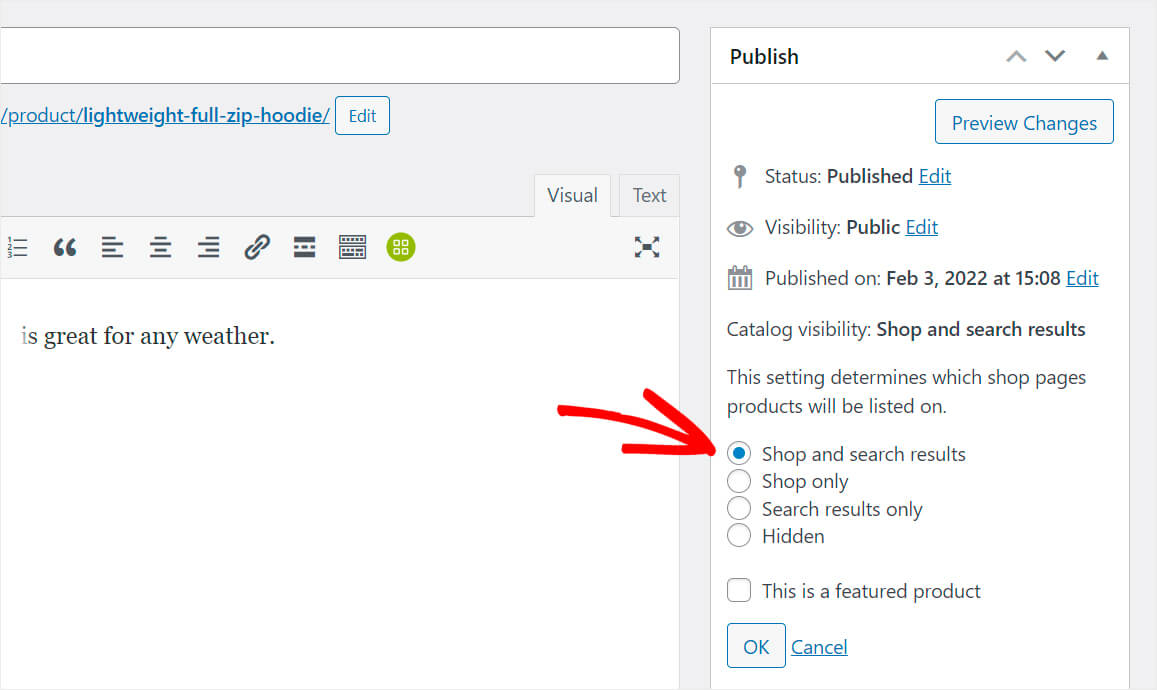Insert an ordered list in the editor
Image resolution: width=1157 pixels, height=690 pixels.
pyautogui.click(x=17, y=247)
